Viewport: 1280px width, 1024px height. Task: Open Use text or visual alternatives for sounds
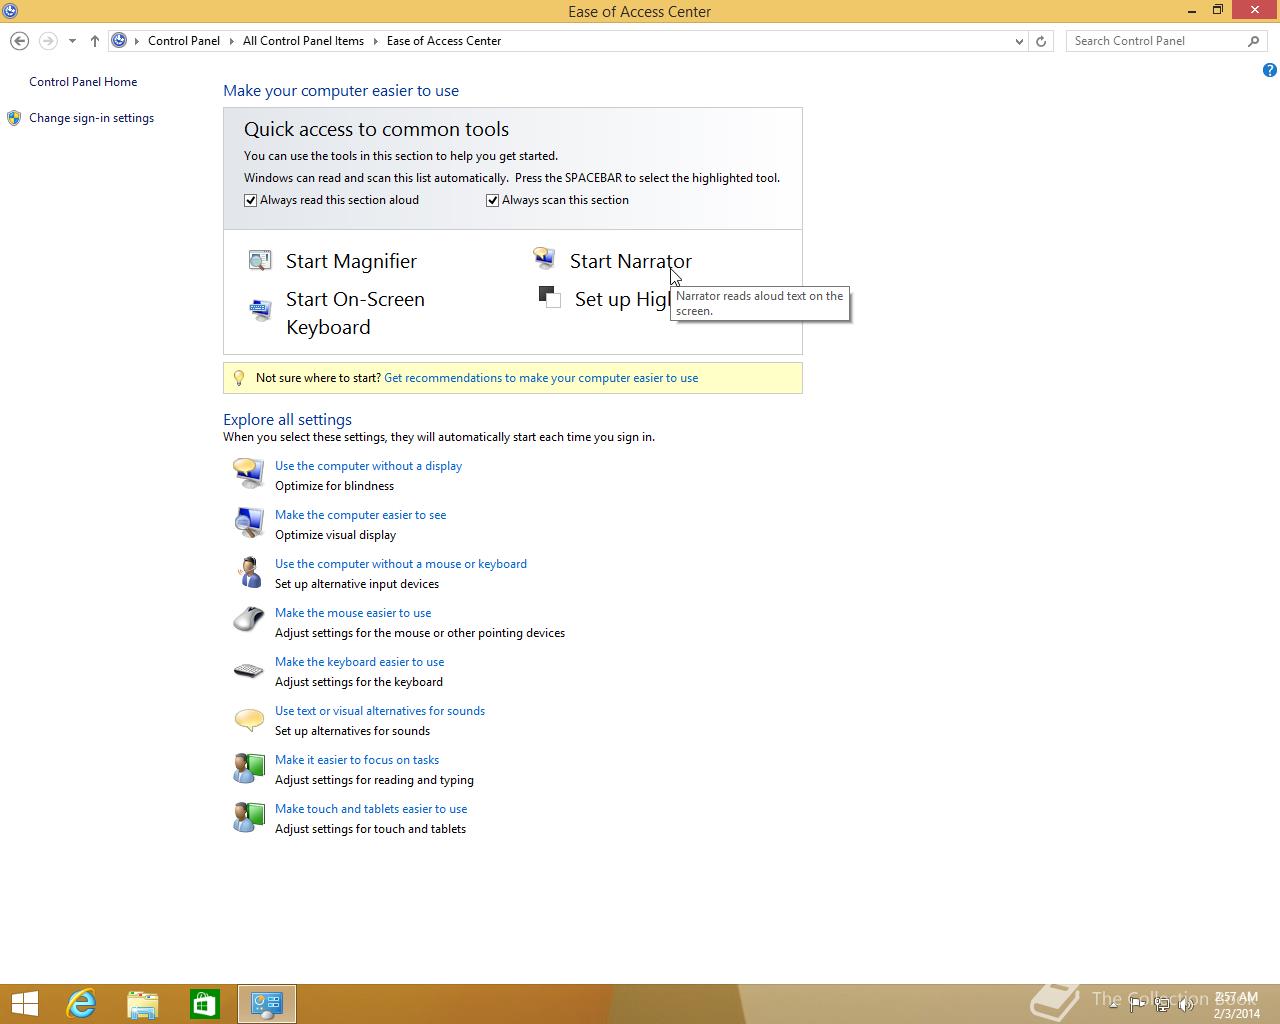coord(380,711)
